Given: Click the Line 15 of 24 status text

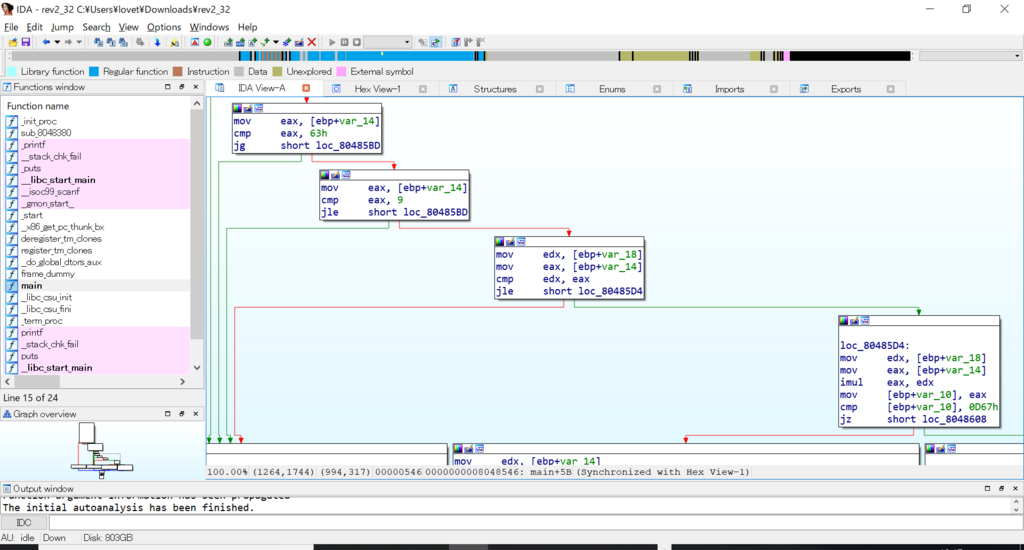Looking at the screenshot, I should [31, 397].
